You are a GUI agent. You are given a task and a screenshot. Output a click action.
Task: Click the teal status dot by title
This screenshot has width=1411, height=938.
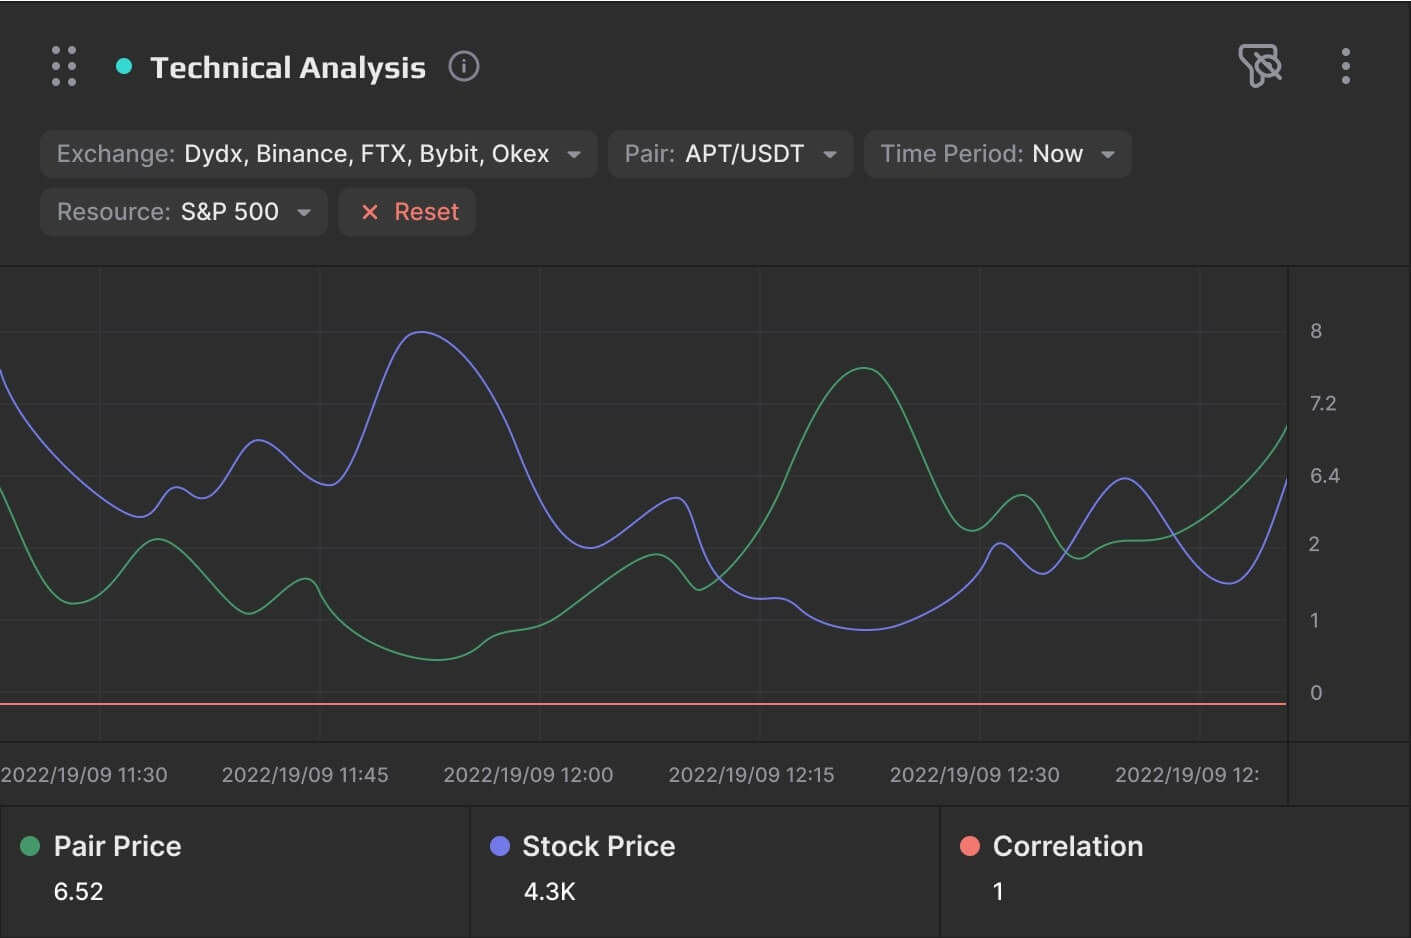(124, 67)
